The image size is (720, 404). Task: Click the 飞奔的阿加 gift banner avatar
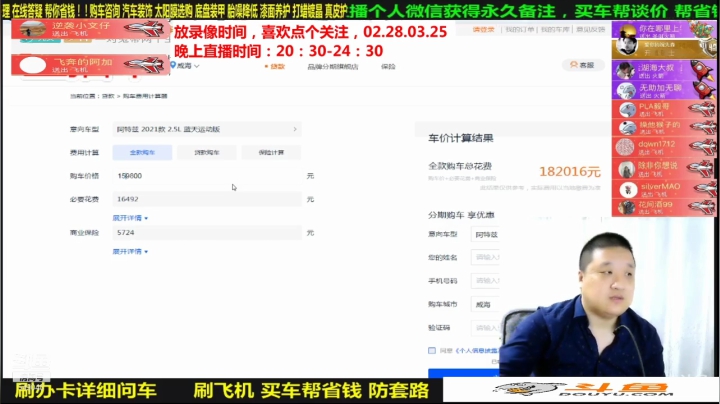[33, 65]
